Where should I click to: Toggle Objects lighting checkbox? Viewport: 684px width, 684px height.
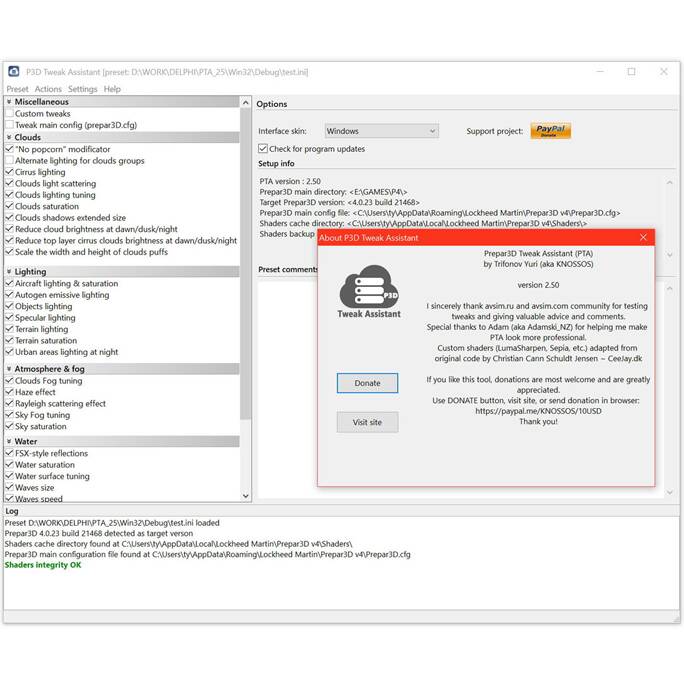(x=10, y=306)
